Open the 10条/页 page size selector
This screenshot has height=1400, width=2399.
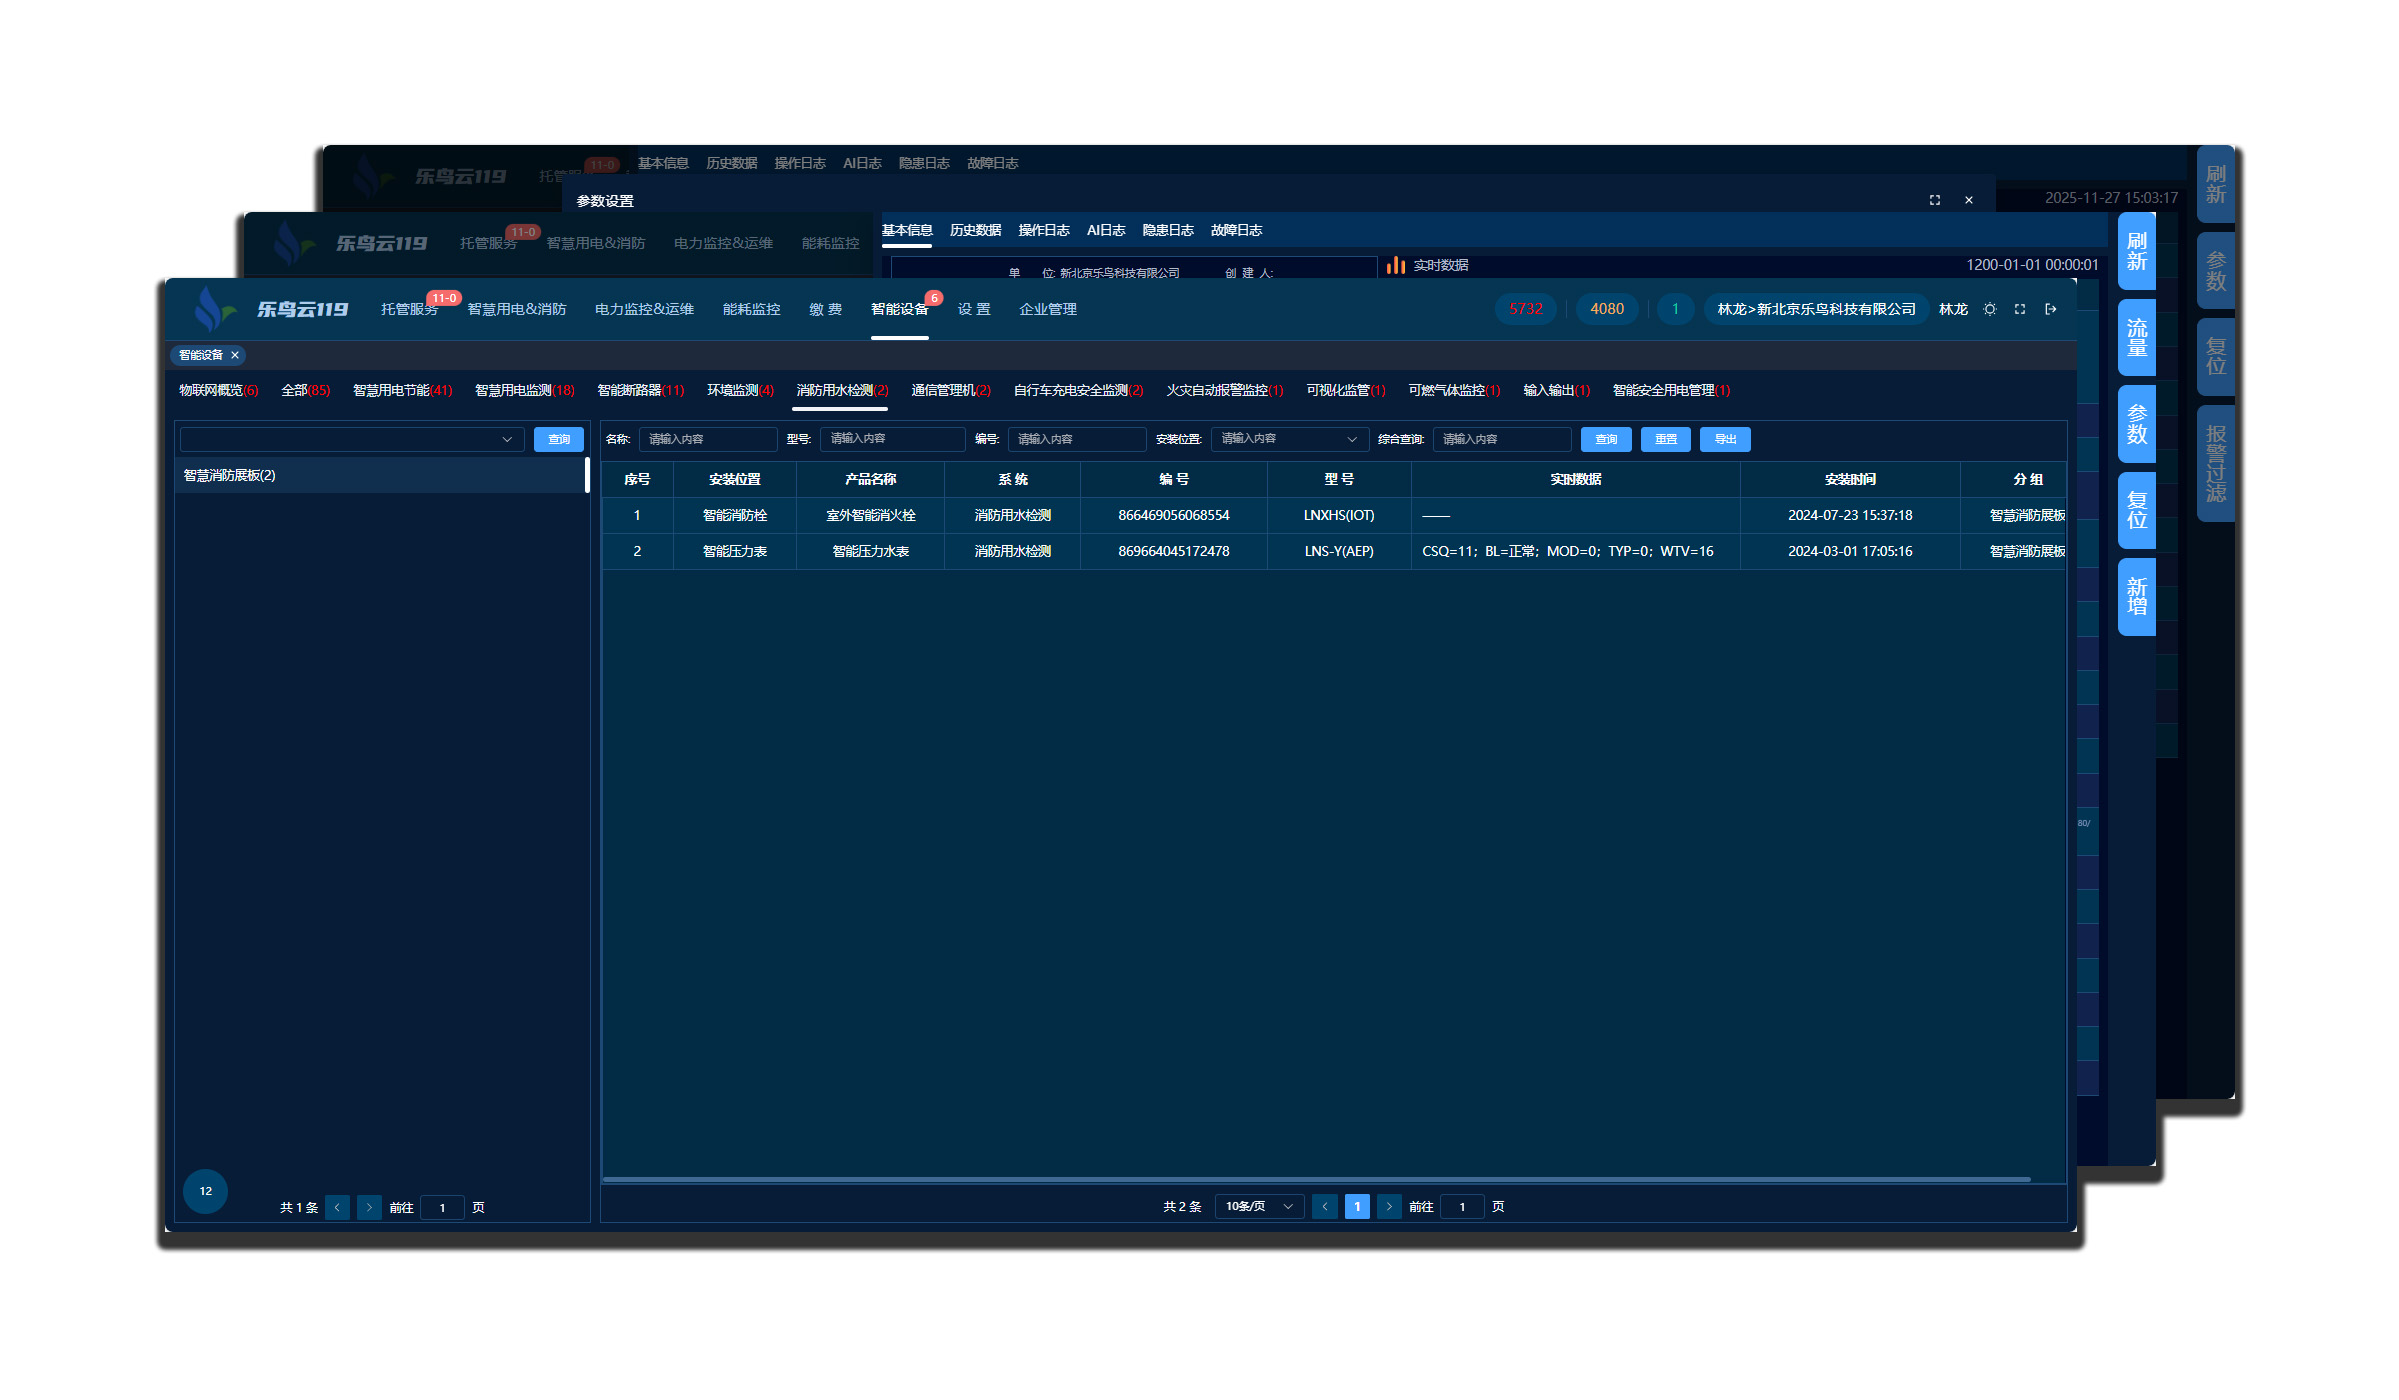pyautogui.click(x=1259, y=1206)
